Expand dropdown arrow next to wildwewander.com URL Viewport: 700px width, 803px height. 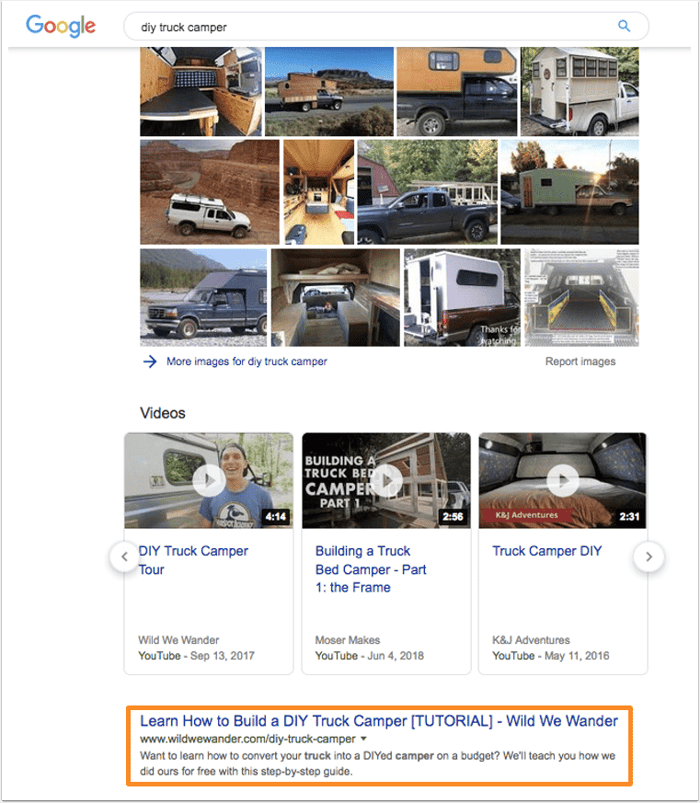click(x=364, y=738)
